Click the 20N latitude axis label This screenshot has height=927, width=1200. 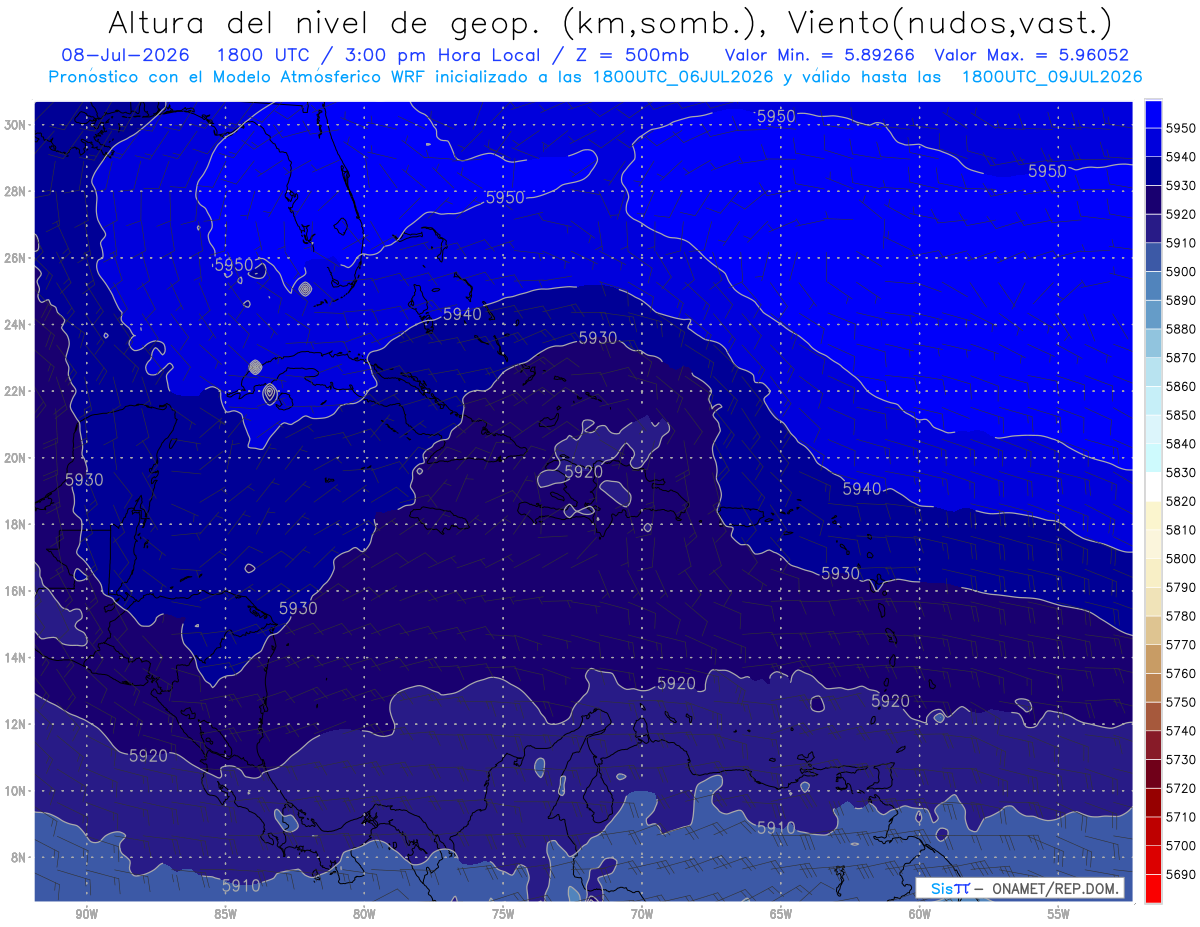[17, 458]
